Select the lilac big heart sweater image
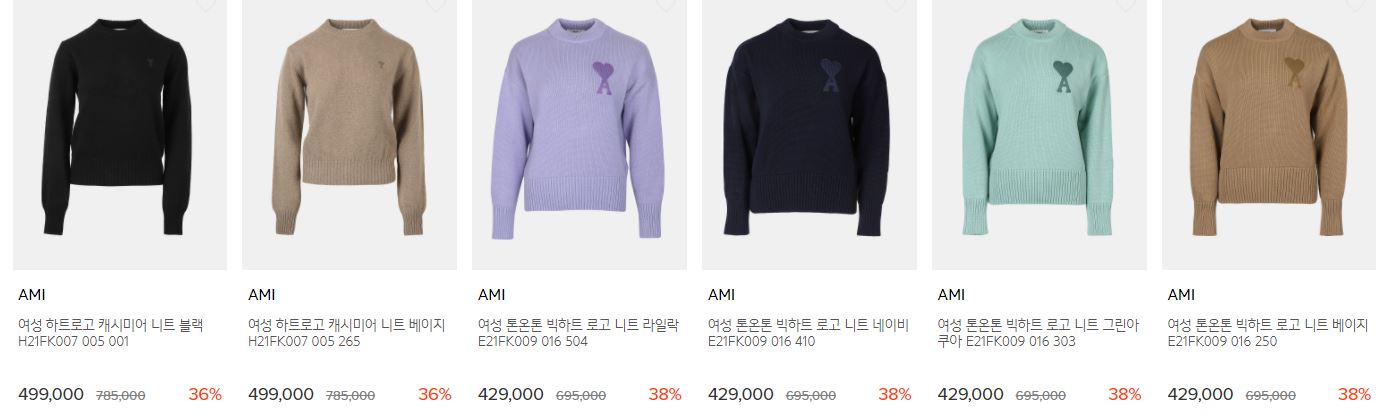Screen dimensions: 1380x419 pos(580,135)
